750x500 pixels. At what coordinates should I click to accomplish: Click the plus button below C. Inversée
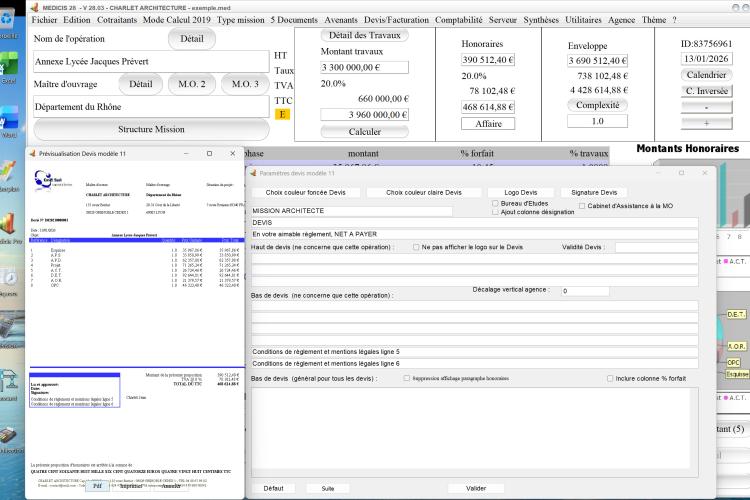[x=706, y=123]
